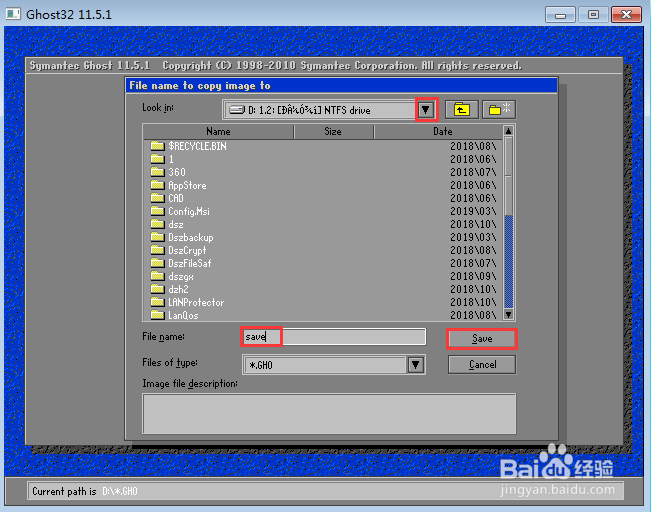Image resolution: width=651 pixels, height=512 pixels.
Task: Click the Ghost32 window title icon
Action: tap(13, 14)
